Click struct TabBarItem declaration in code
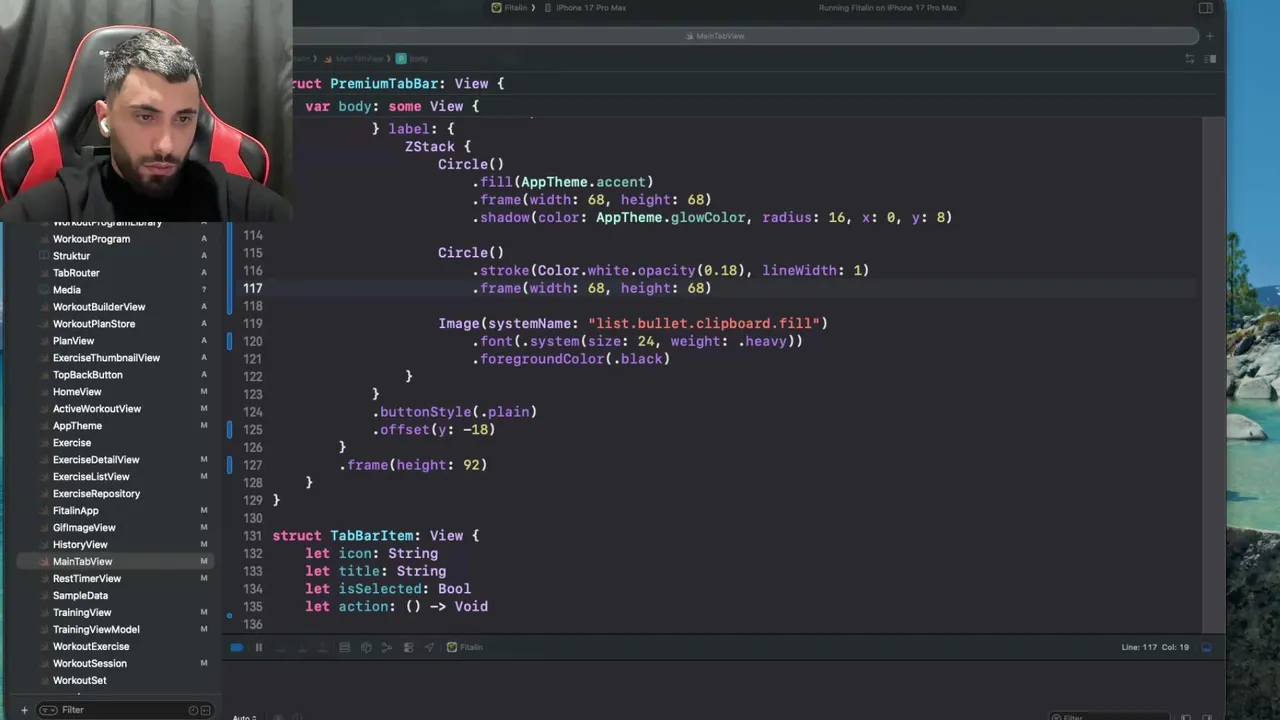Viewport: 1280px width, 720px height. [376, 536]
